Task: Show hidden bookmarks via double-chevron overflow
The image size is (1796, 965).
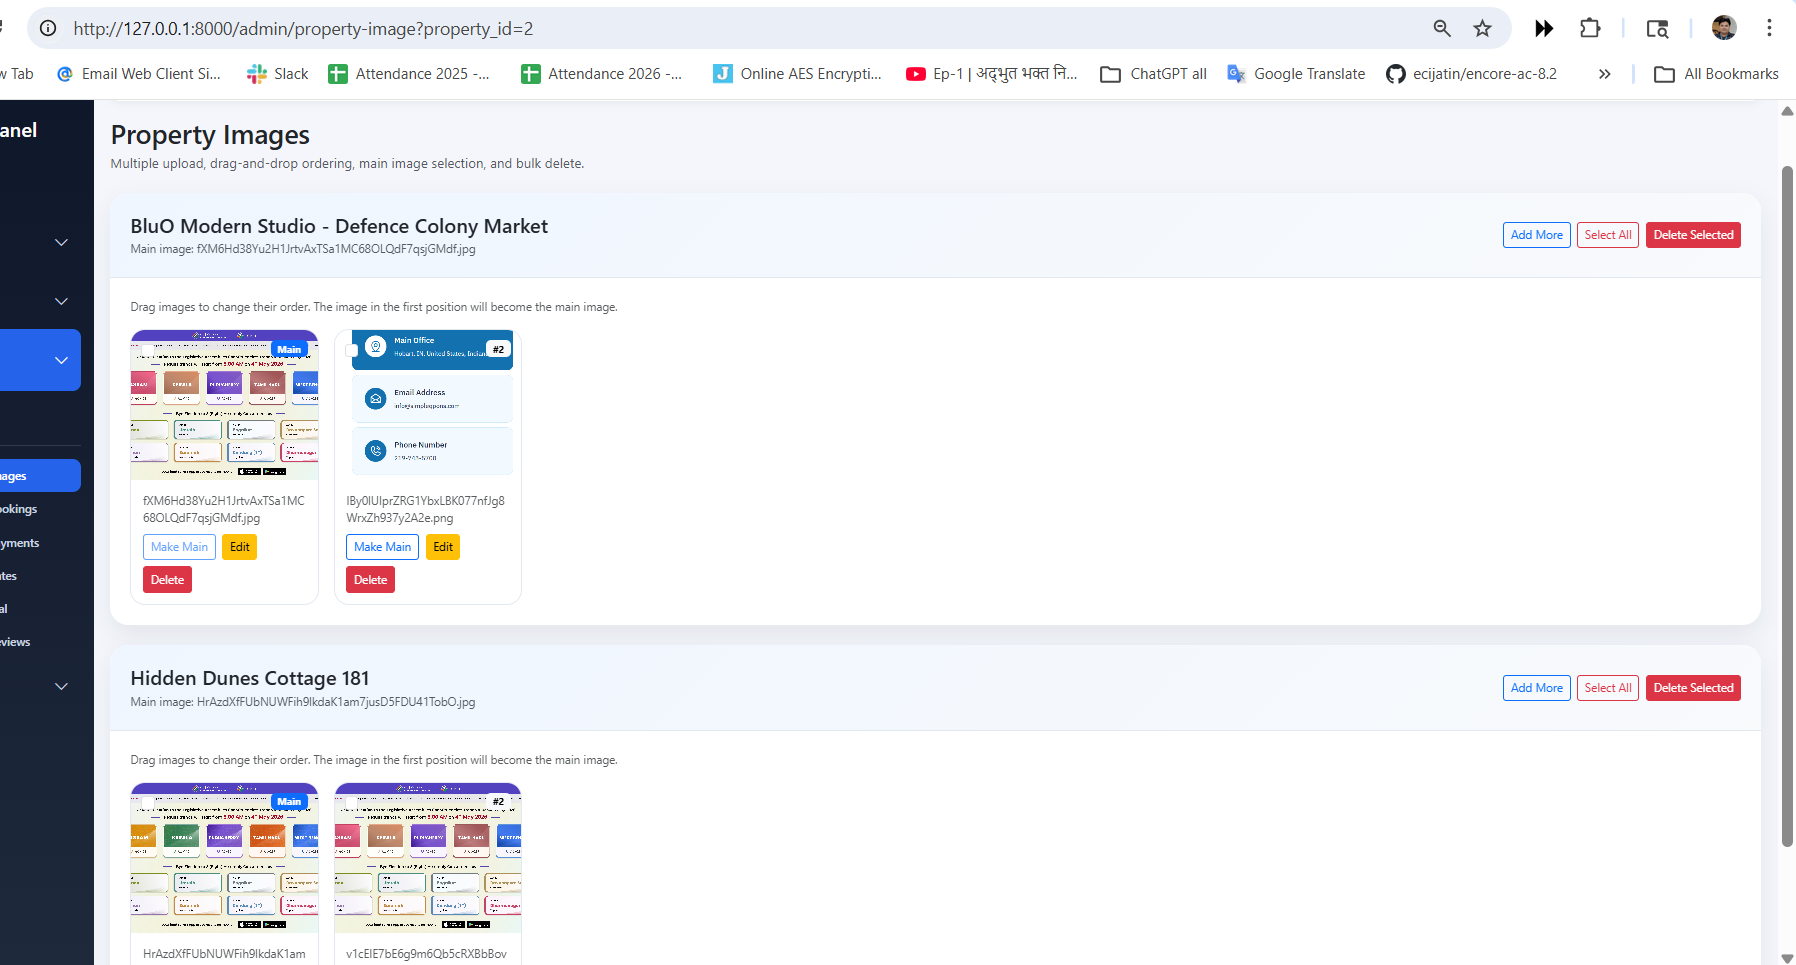Action: (x=1604, y=74)
